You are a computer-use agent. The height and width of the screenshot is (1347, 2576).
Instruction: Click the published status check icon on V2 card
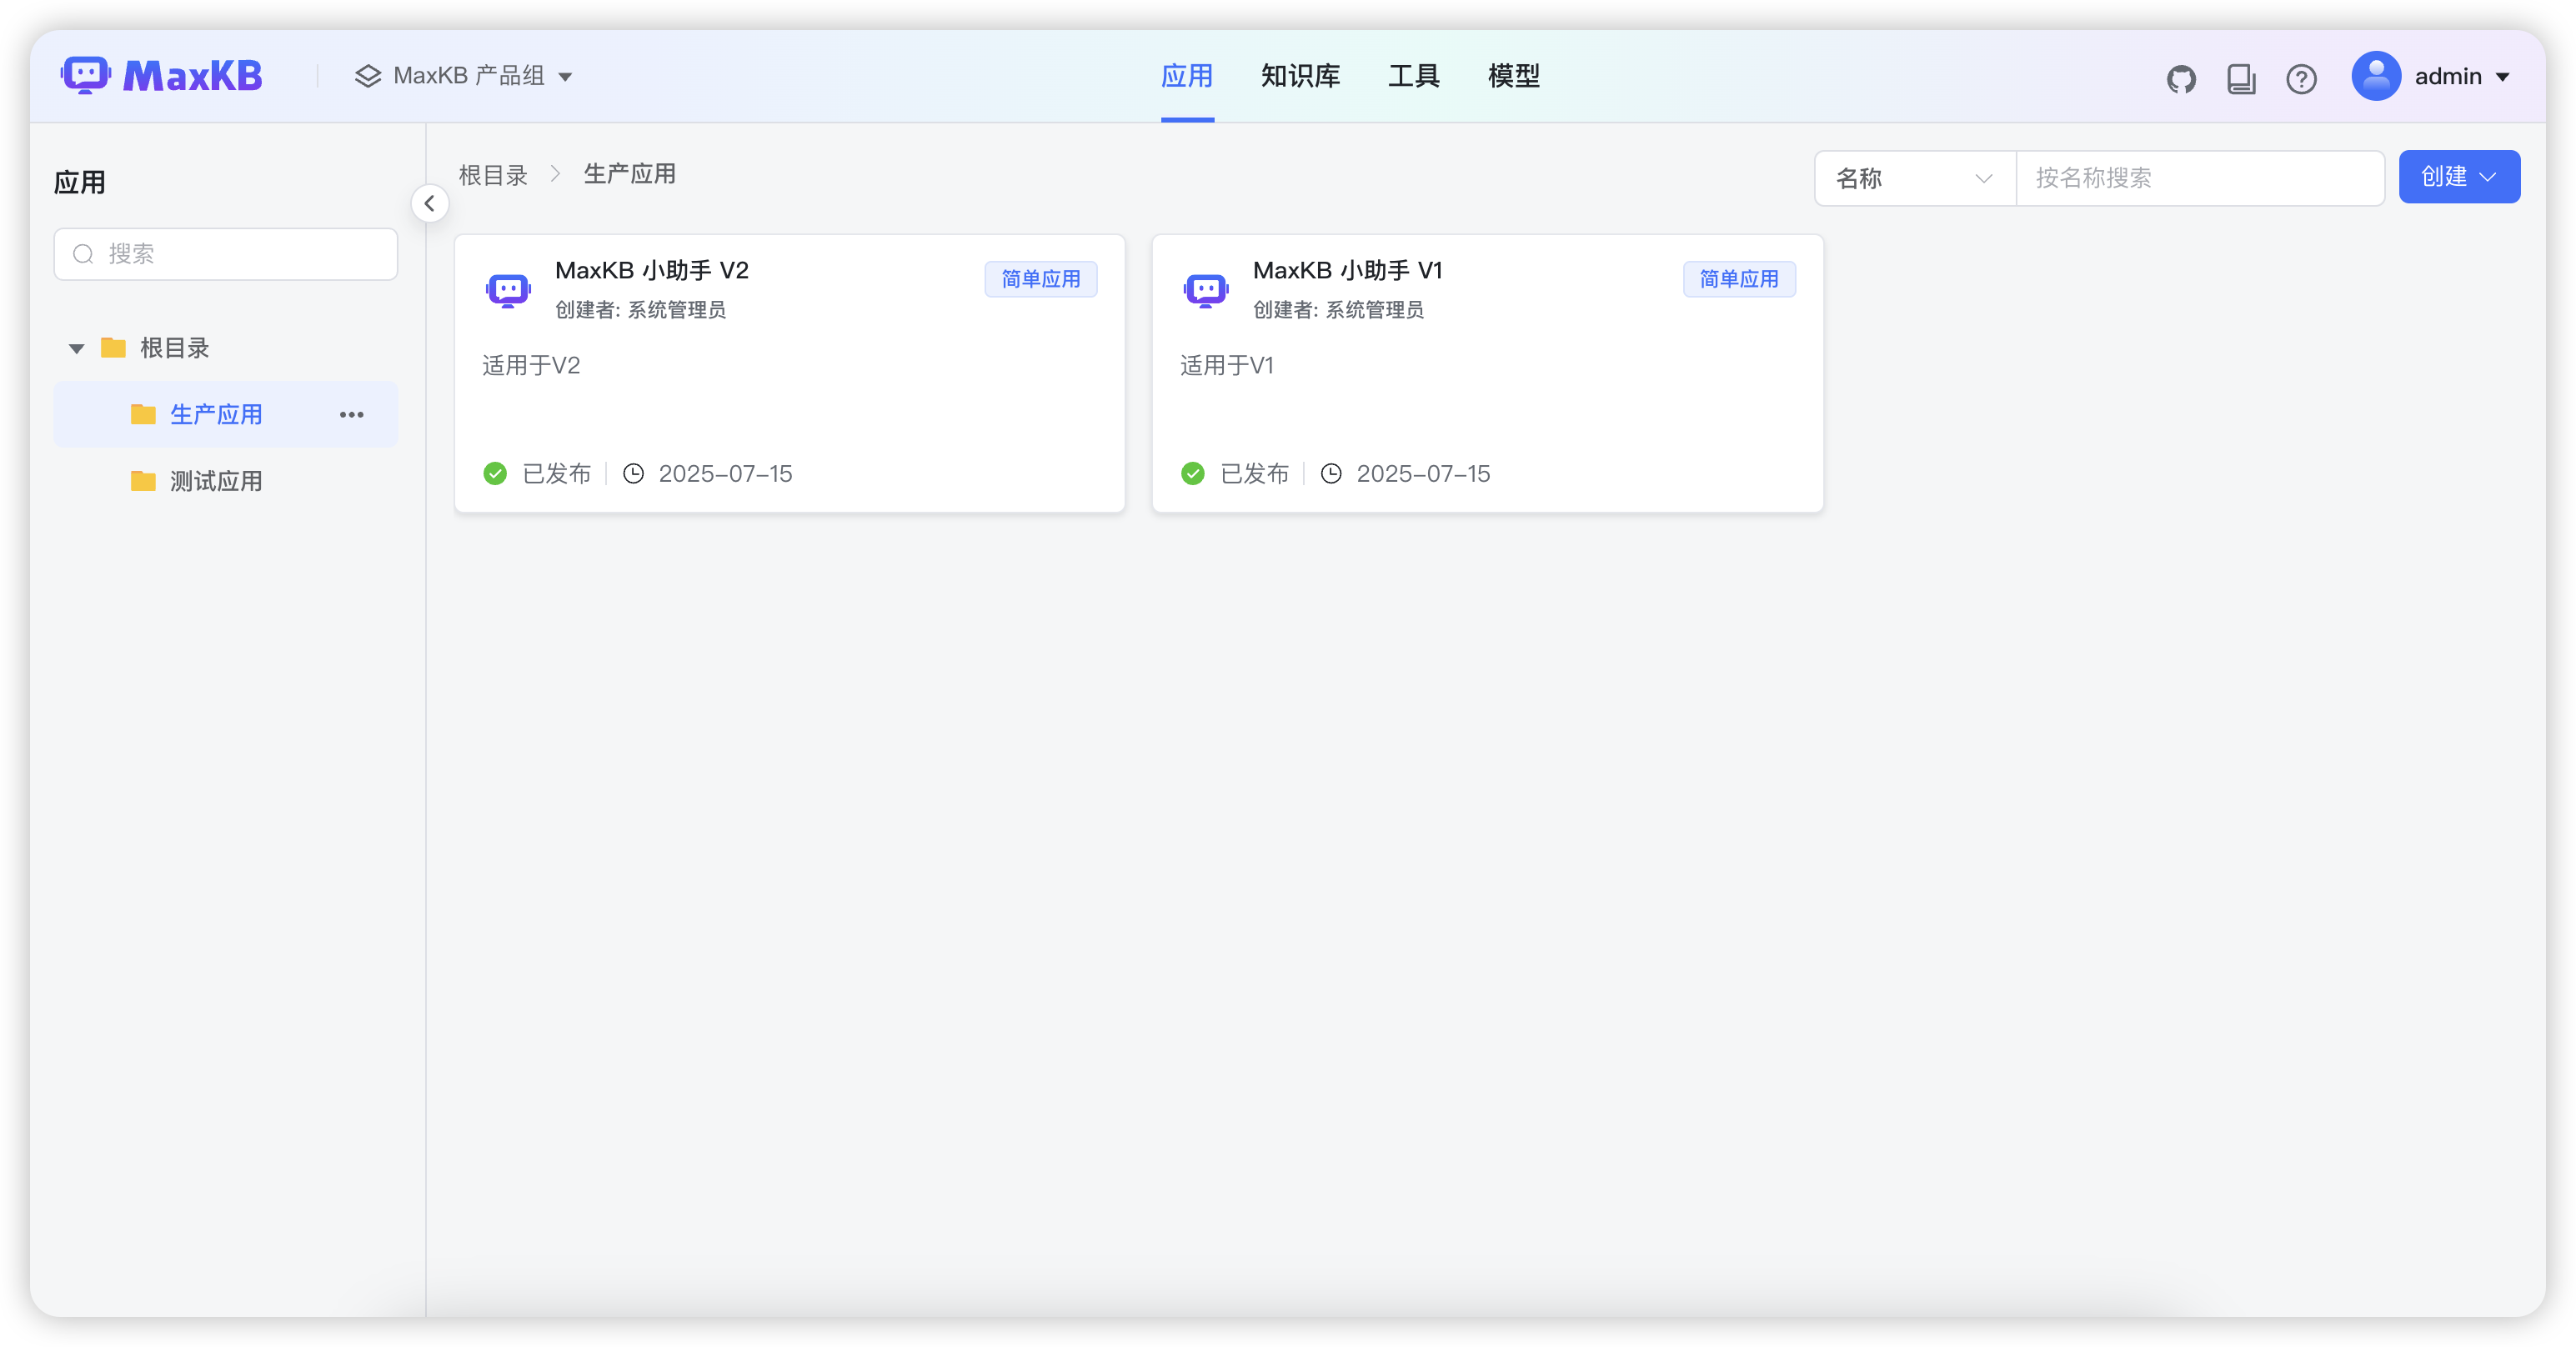[x=494, y=473]
